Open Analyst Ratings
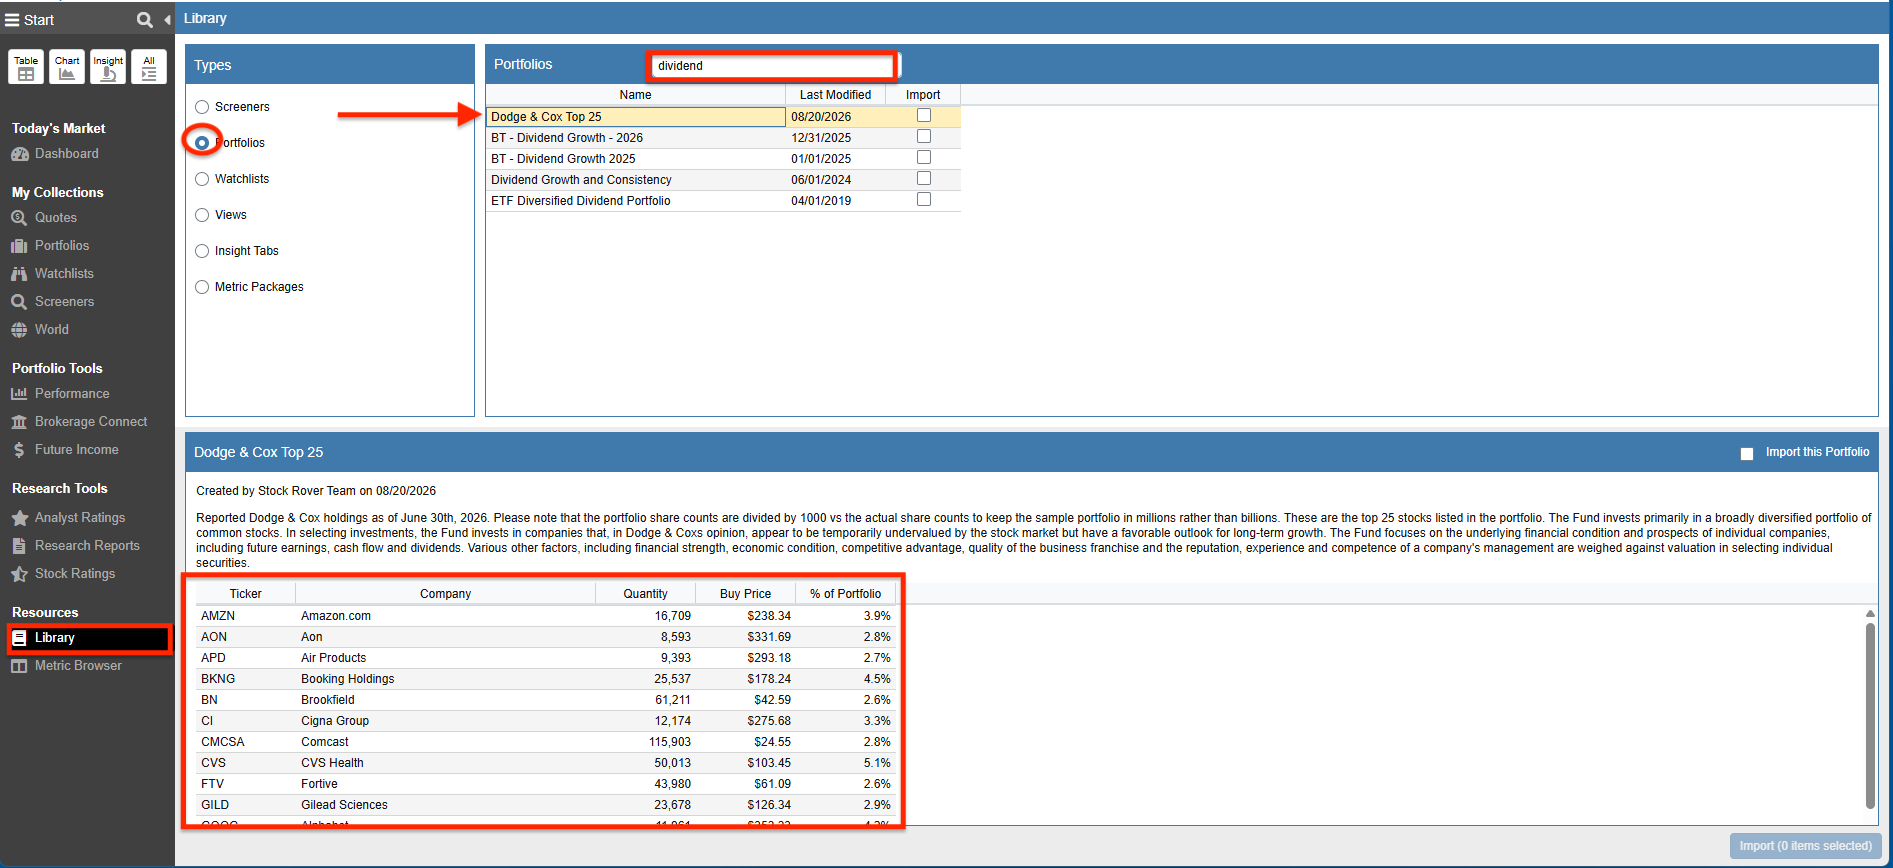 (x=80, y=518)
